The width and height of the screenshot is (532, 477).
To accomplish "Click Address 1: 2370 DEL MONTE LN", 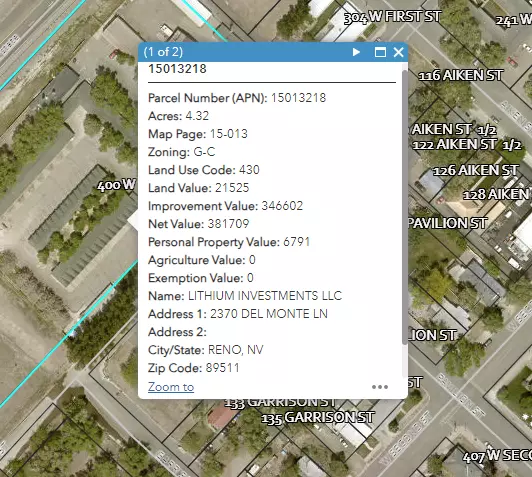I will coord(238,314).
